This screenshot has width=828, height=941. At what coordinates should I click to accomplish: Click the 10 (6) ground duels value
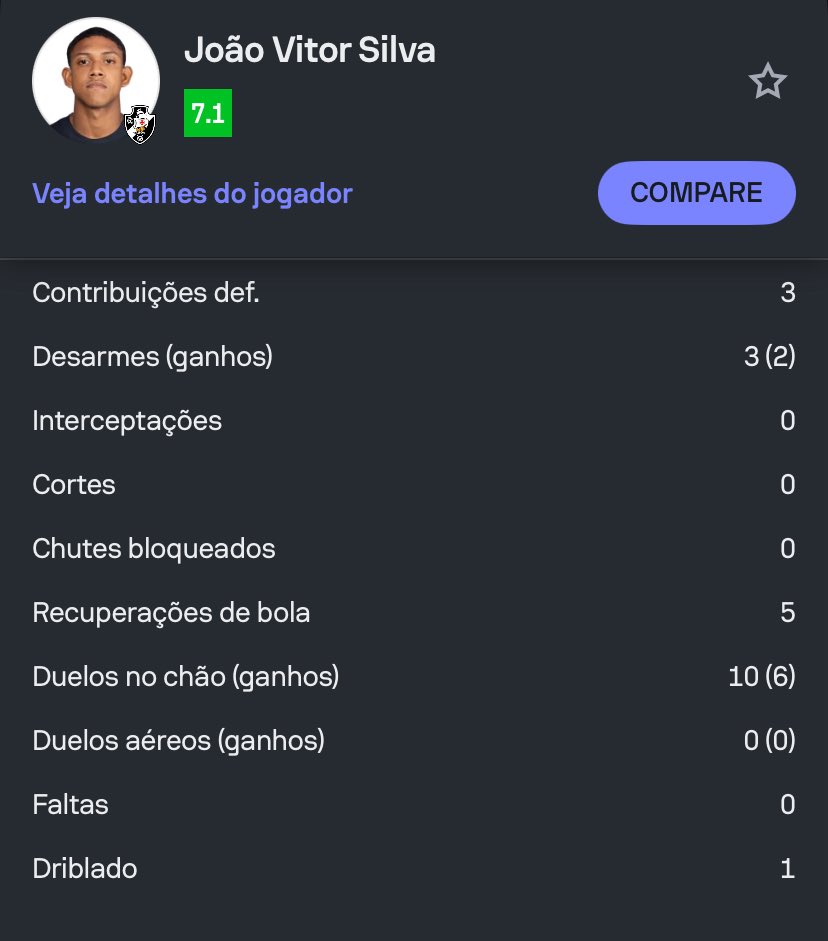click(x=762, y=677)
